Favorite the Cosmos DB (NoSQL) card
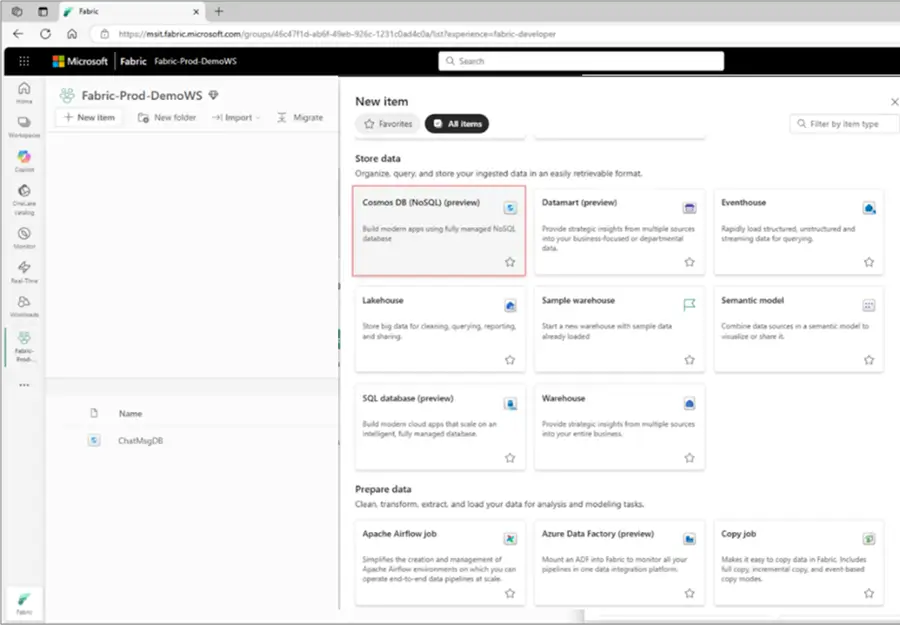 pos(510,262)
